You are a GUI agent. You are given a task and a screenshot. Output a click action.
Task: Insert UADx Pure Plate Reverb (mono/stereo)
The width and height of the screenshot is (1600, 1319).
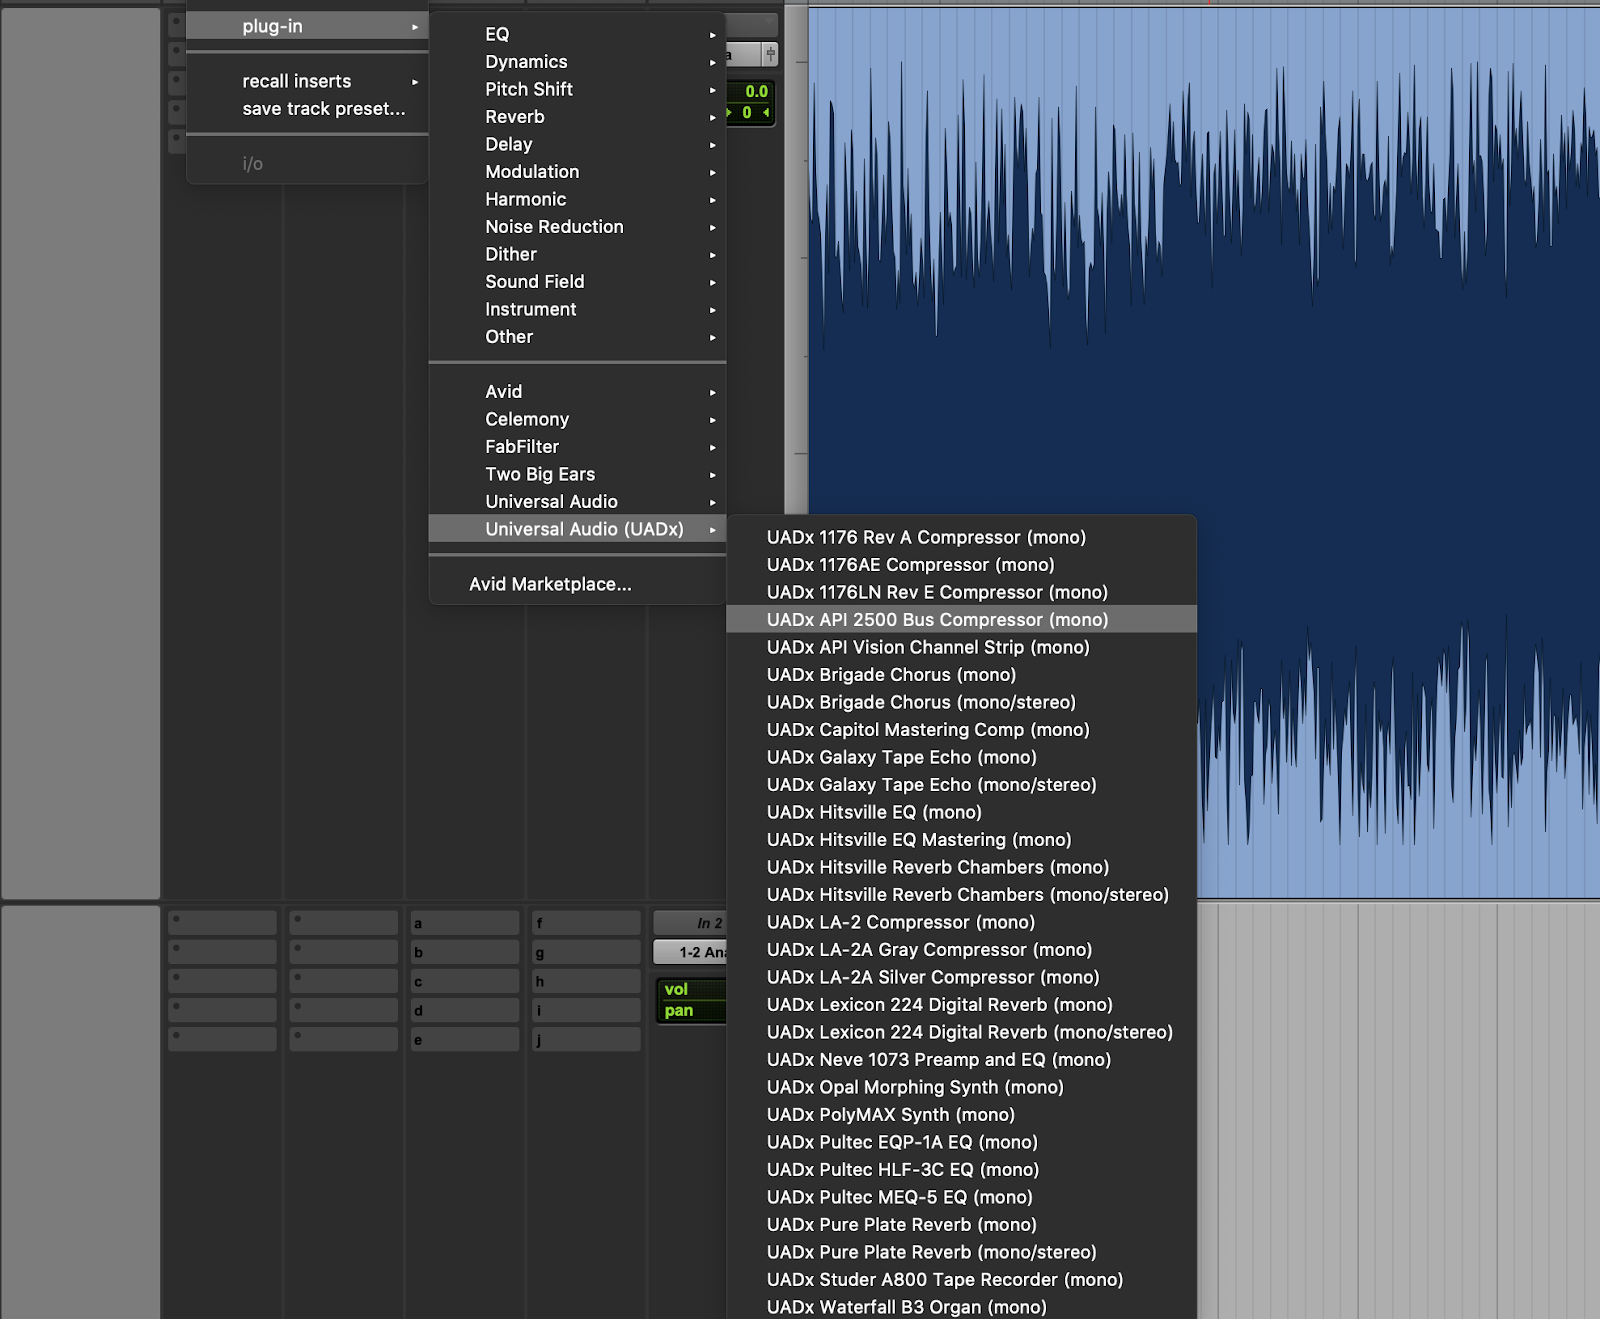pyautogui.click(x=961, y=1252)
